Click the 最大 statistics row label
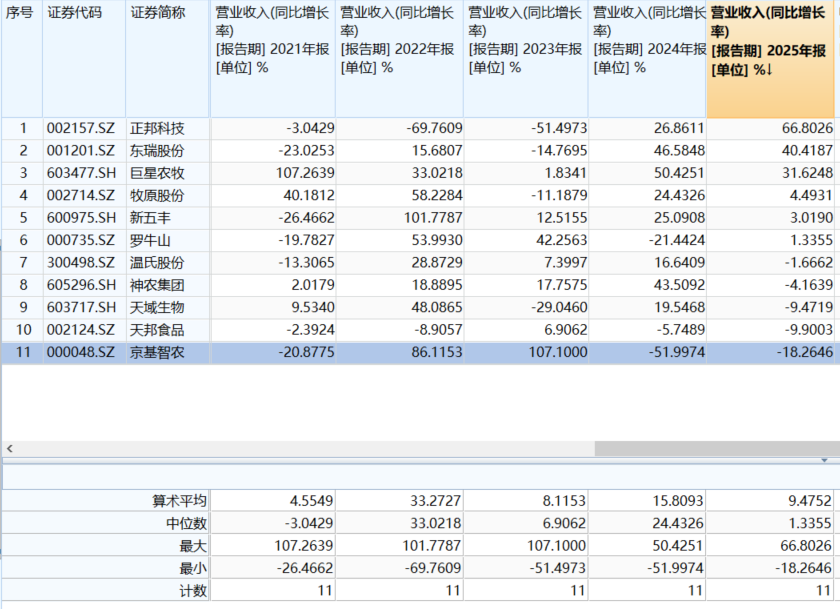The image size is (840, 609). pos(193,546)
